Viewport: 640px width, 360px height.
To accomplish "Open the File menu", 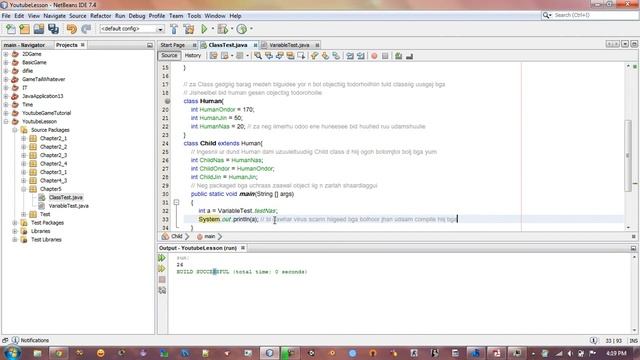I will click(x=6, y=16).
